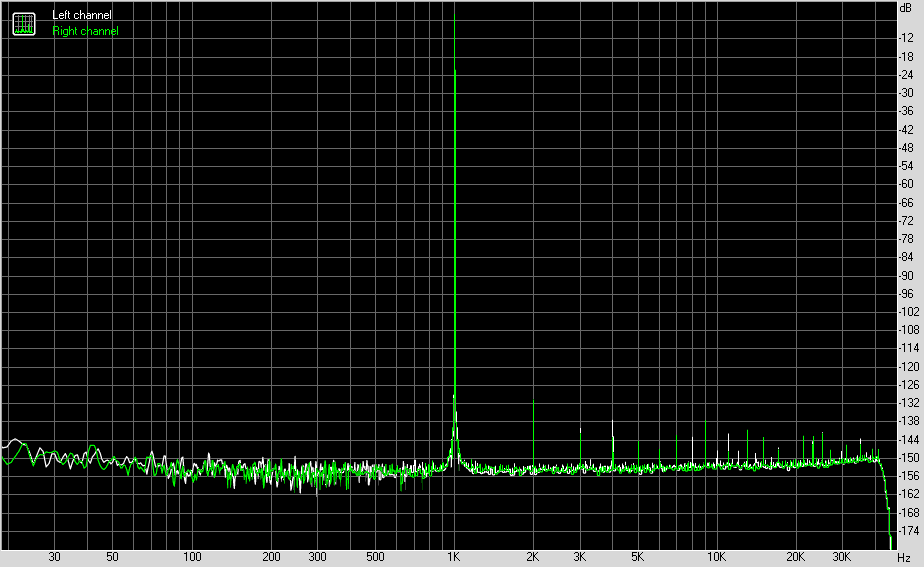Viewport: 924px width, 567px height.
Task: Click the 'dB' unit label
Action: pyautogui.click(x=906, y=8)
